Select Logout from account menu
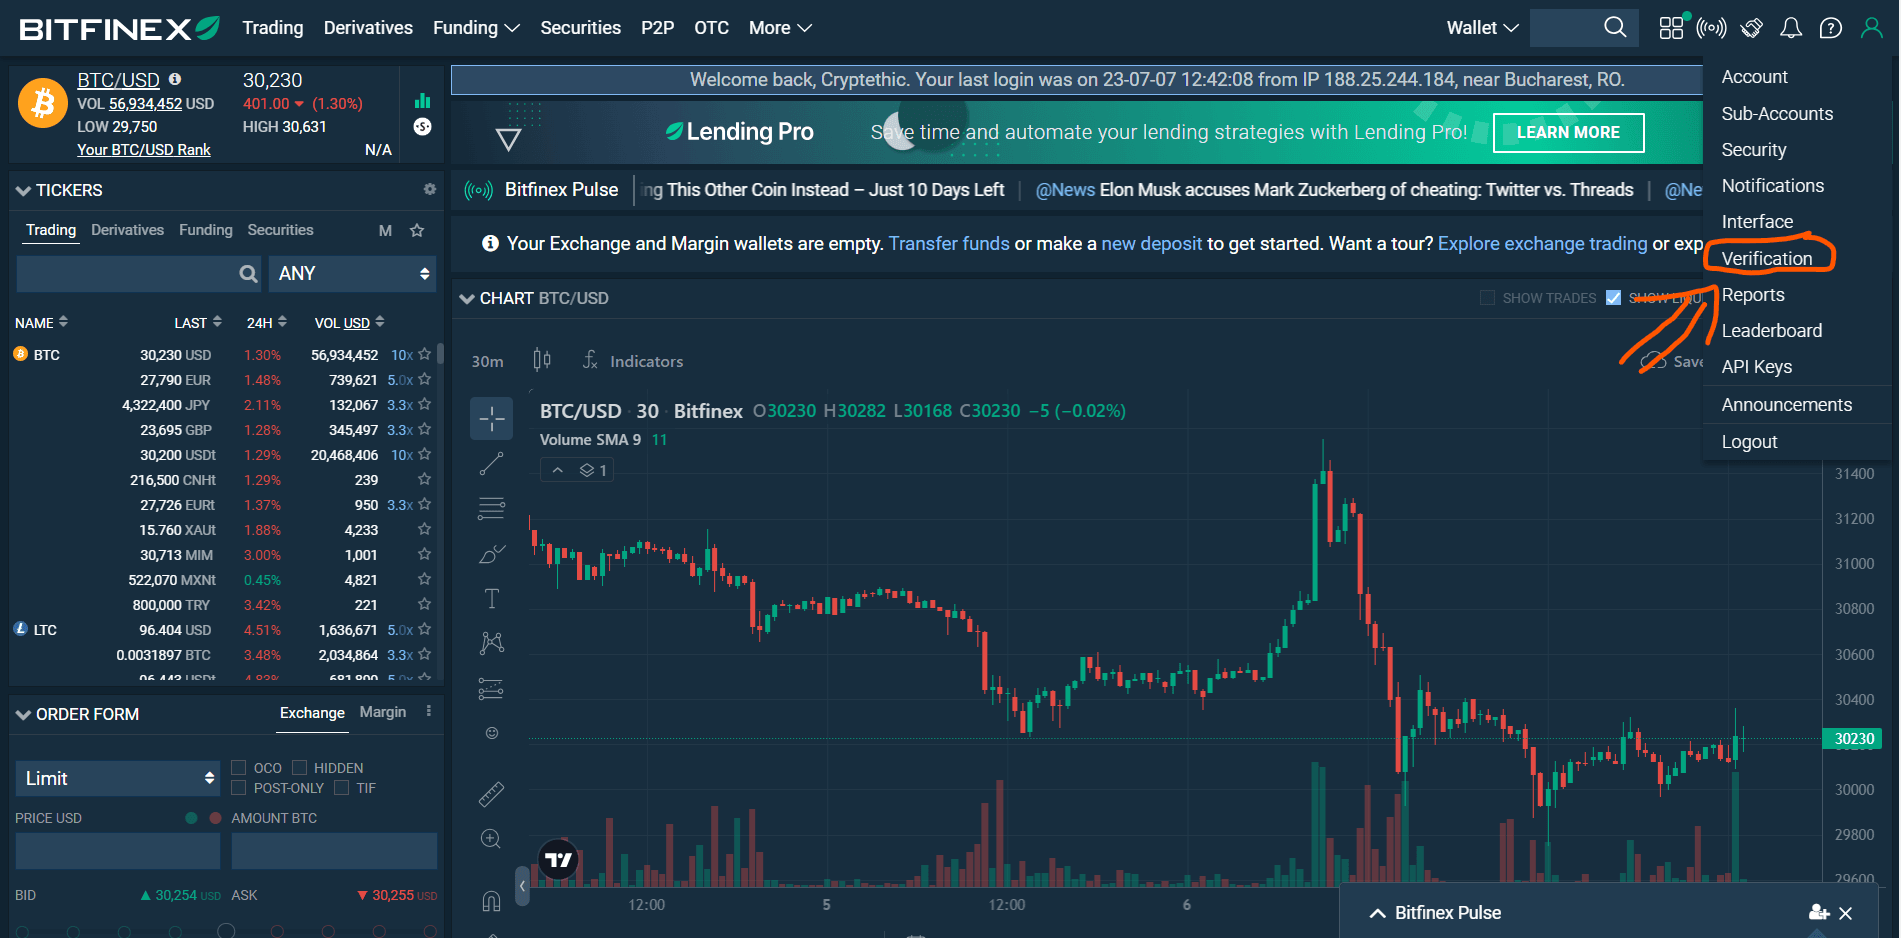The height and width of the screenshot is (938, 1901). [1749, 442]
